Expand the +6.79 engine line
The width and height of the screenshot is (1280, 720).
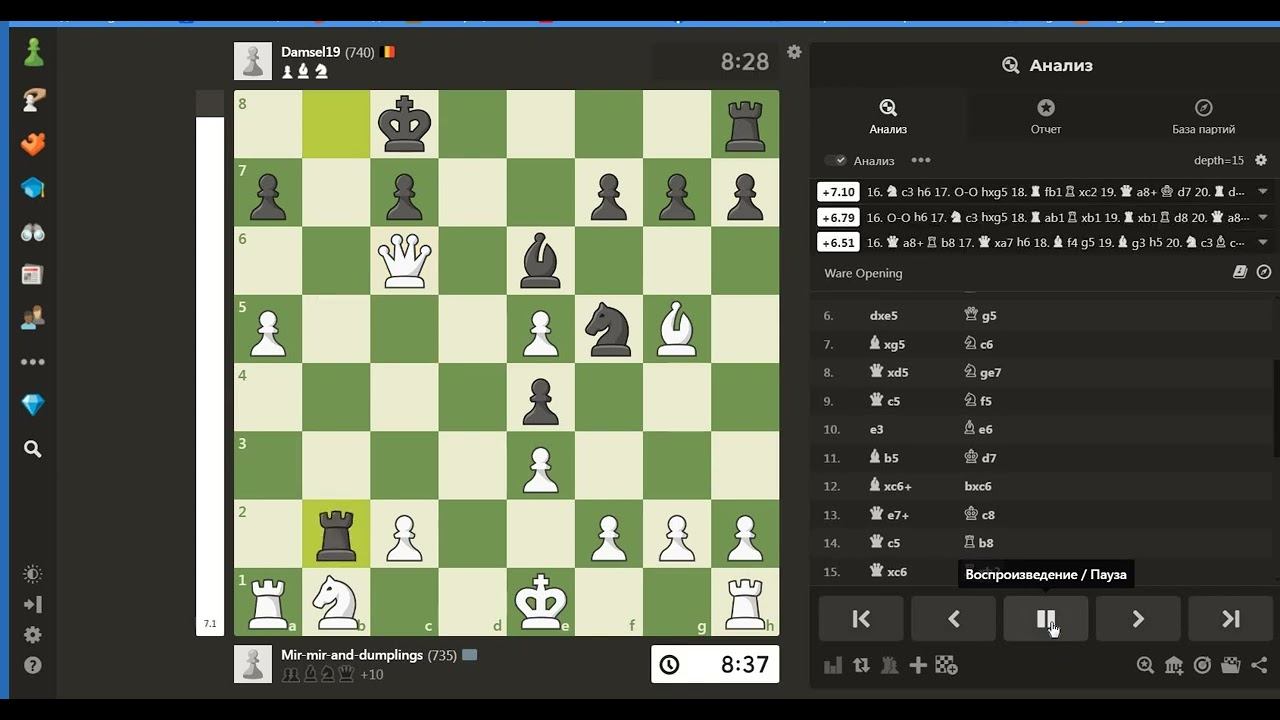click(1263, 217)
